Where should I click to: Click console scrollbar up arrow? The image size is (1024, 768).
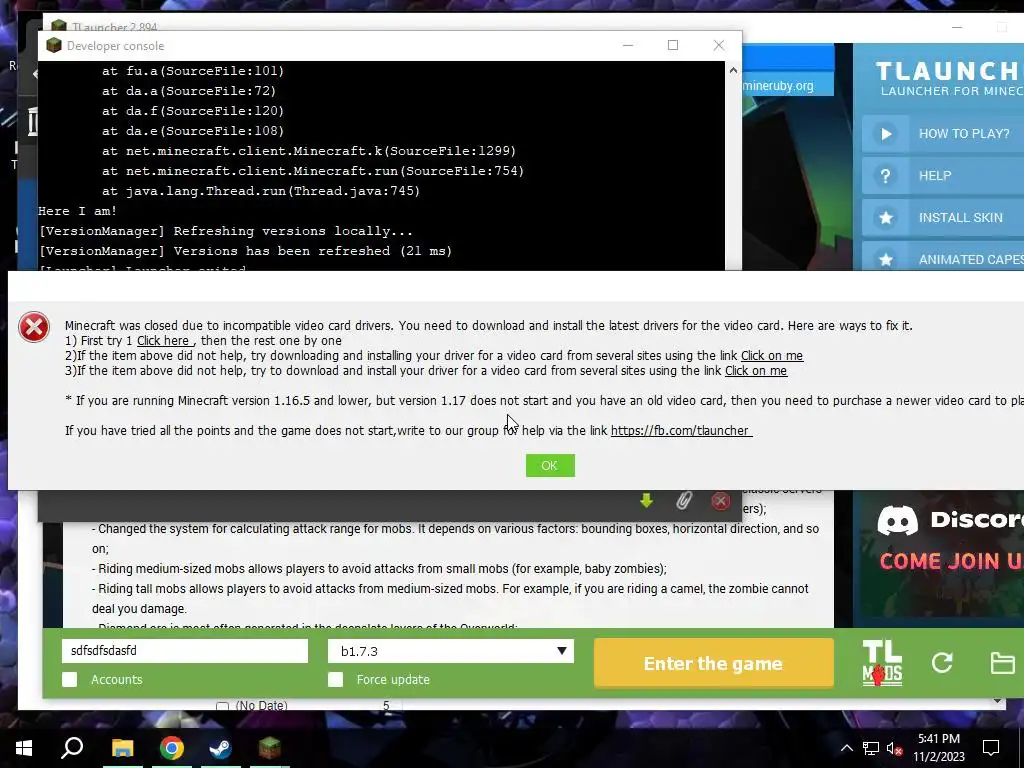733,70
